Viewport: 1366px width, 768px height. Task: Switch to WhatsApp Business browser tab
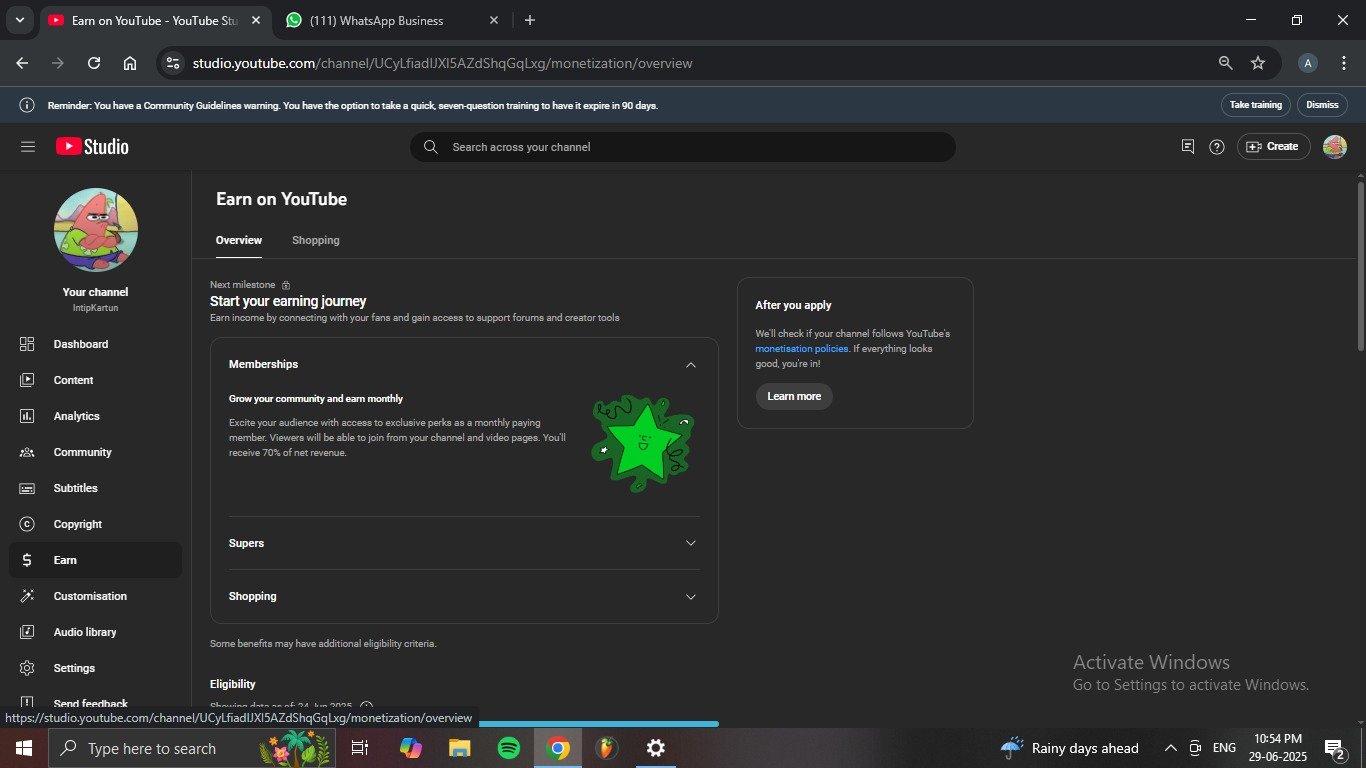(x=390, y=20)
